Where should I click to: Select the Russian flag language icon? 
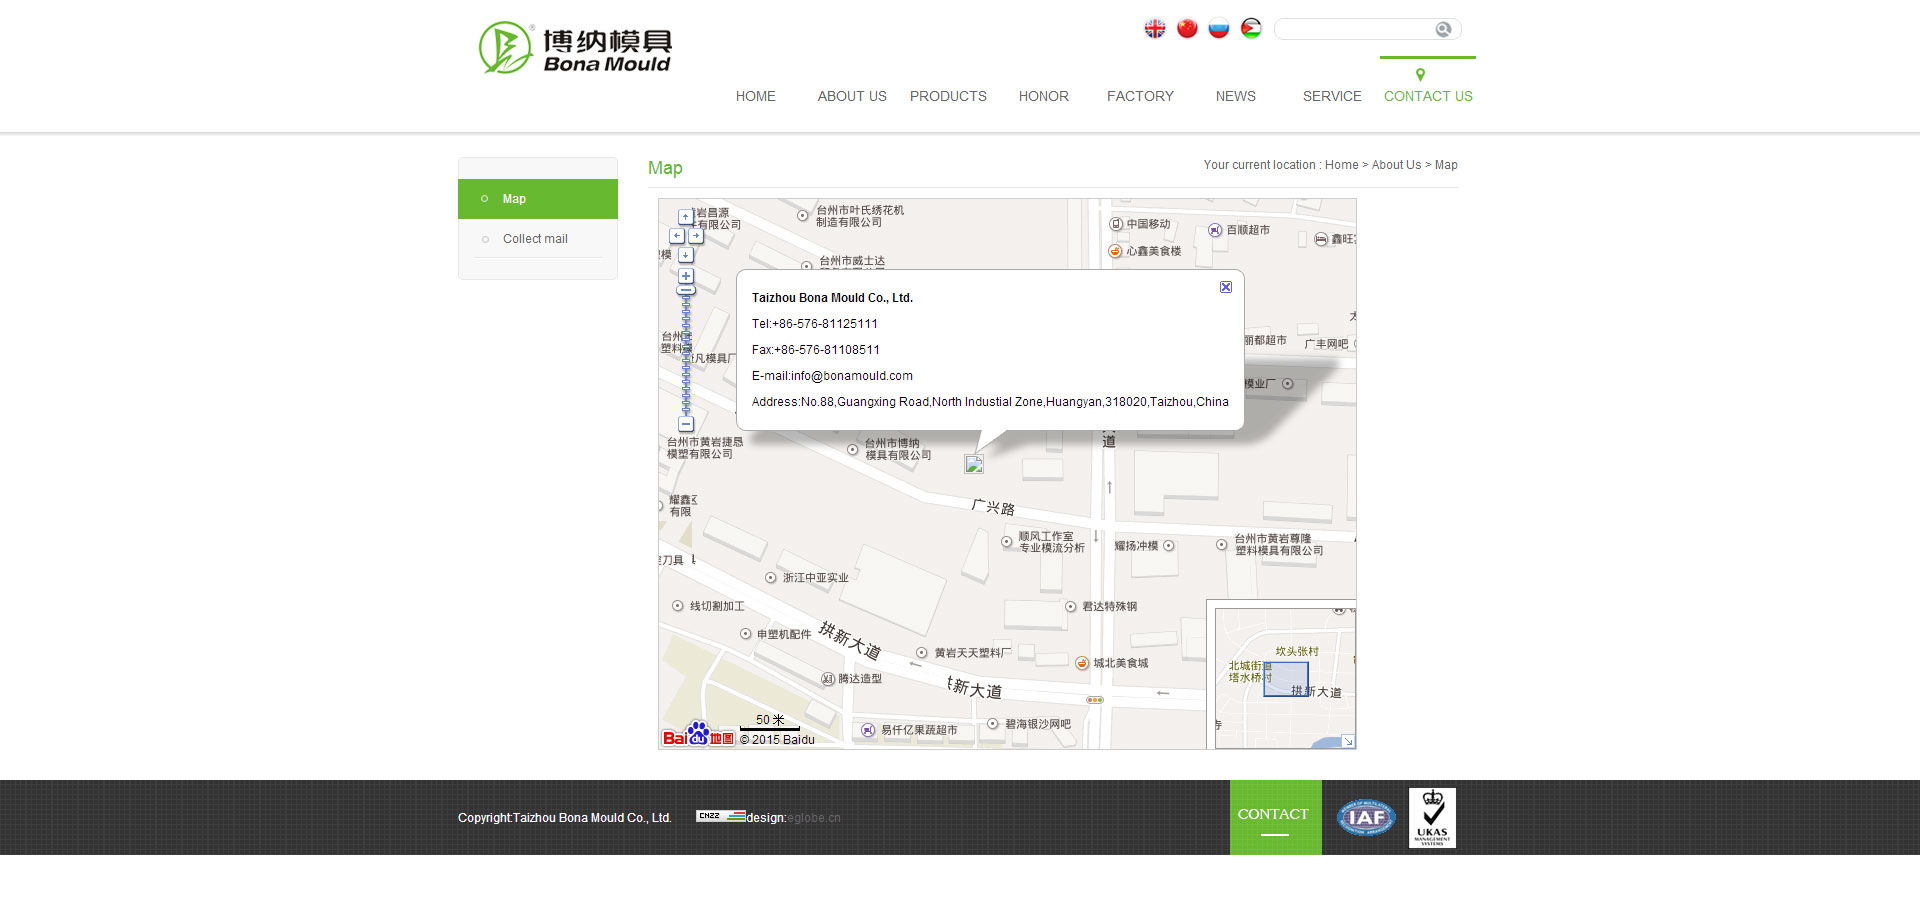tap(1219, 29)
